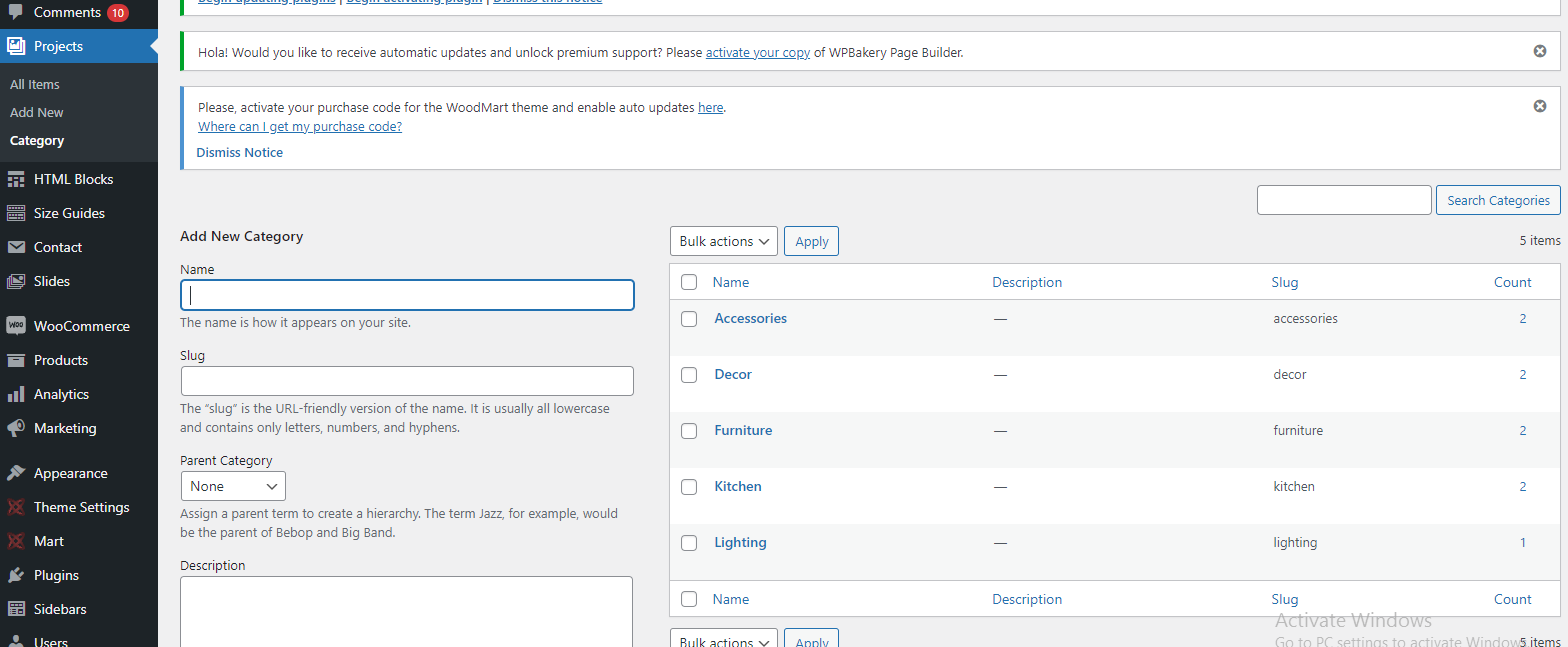The image size is (1568, 647).
Task: Click the Analytics bar chart icon
Action: click(x=16, y=394)
